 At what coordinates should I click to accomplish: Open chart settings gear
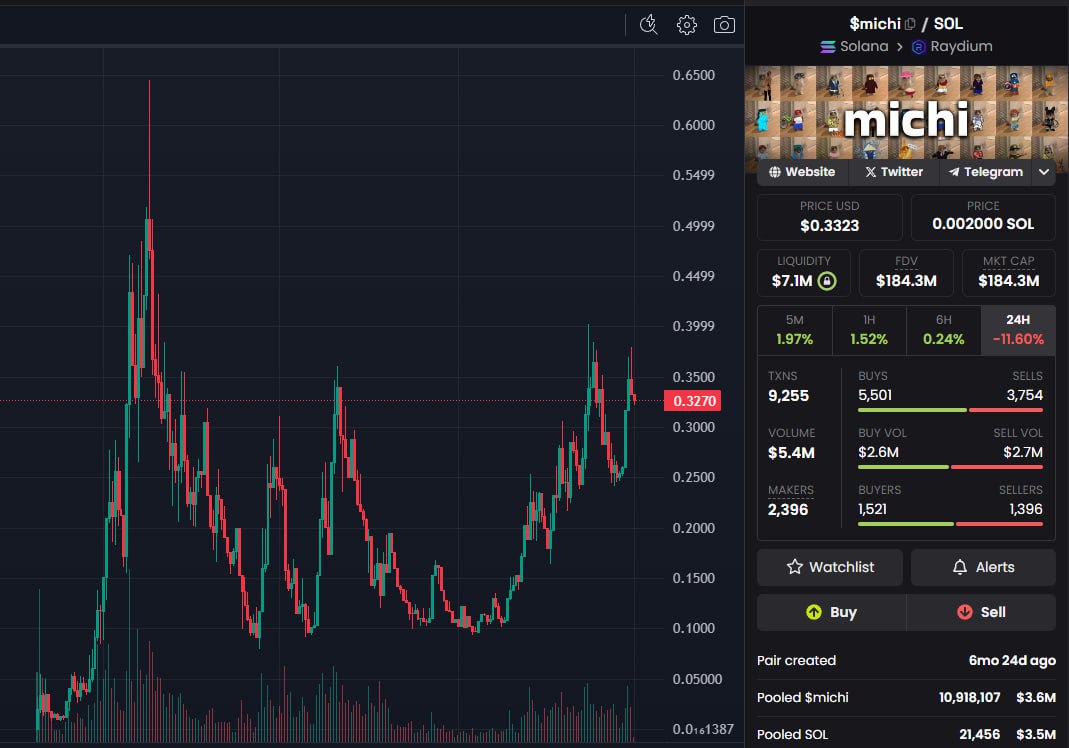687,25
